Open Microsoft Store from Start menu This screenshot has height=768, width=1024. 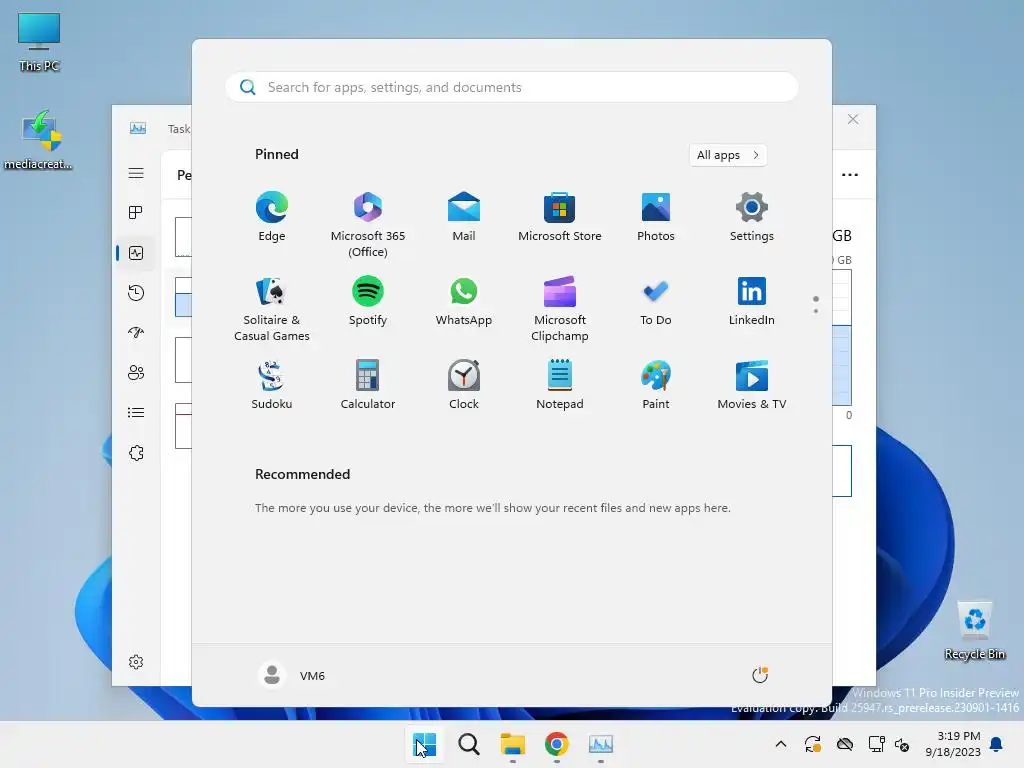tap(560, 217)
